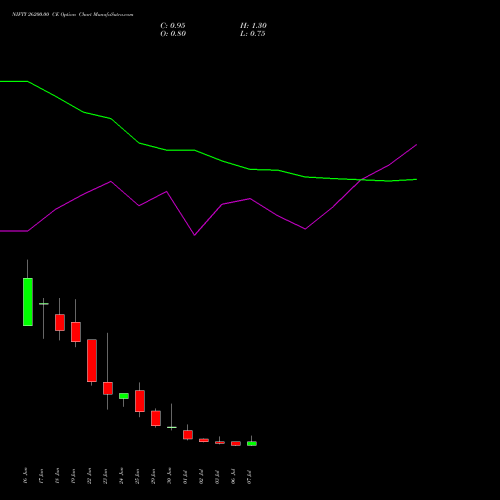
Task: Click the open value O: 0.80
Action: (x=173, y=34)
